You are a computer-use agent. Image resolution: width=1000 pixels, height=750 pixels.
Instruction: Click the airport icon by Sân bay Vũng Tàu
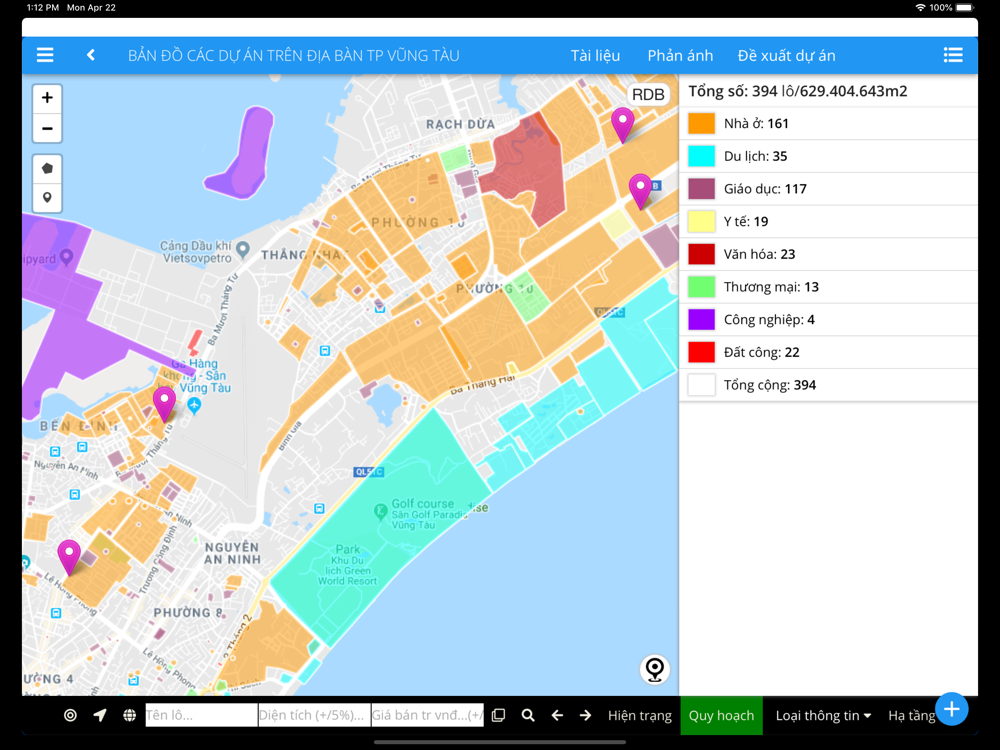(195, 404)
